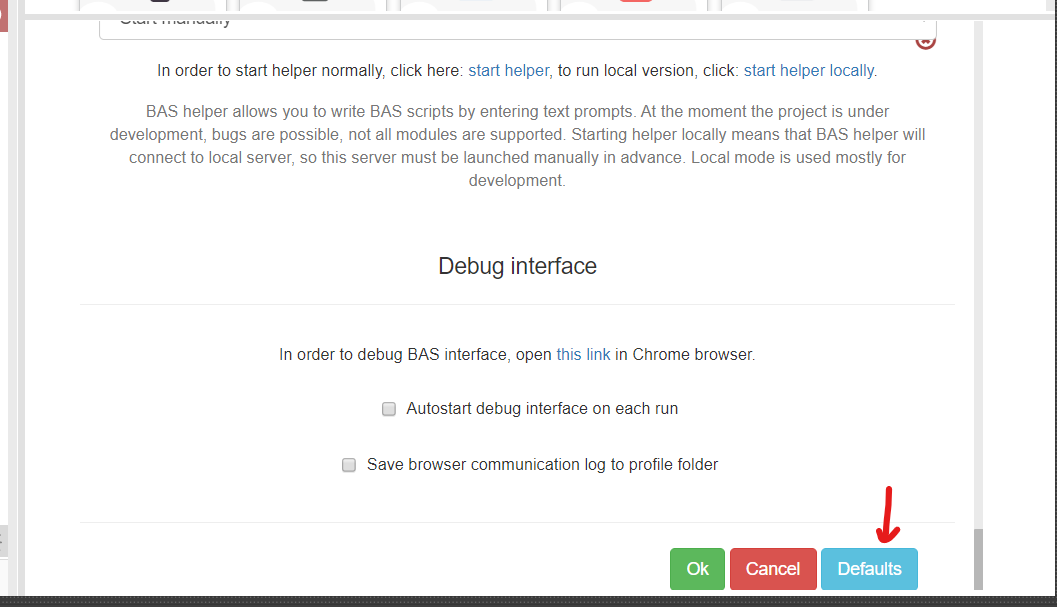Click the 'start helper' link
Screen dimensions: 1057x607
click(x=508, y=71)
